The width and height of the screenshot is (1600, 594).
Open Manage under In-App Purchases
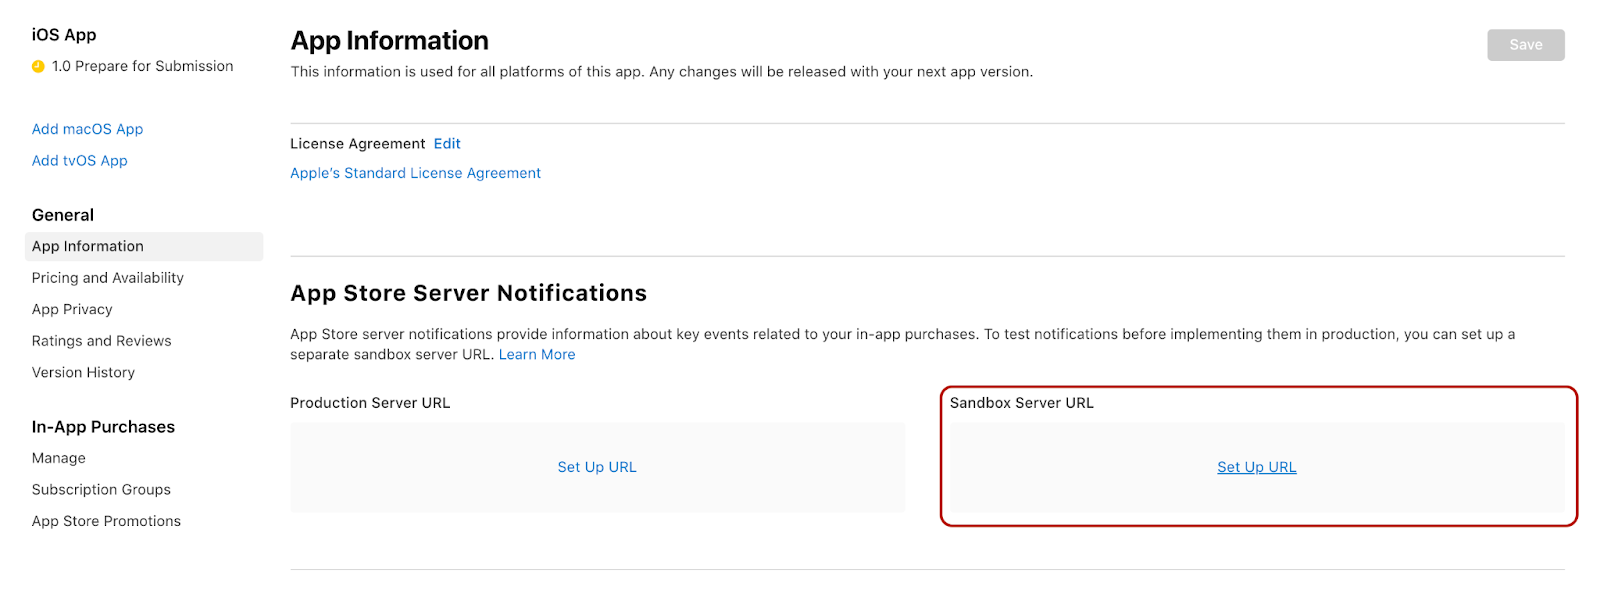coord(59,458)
